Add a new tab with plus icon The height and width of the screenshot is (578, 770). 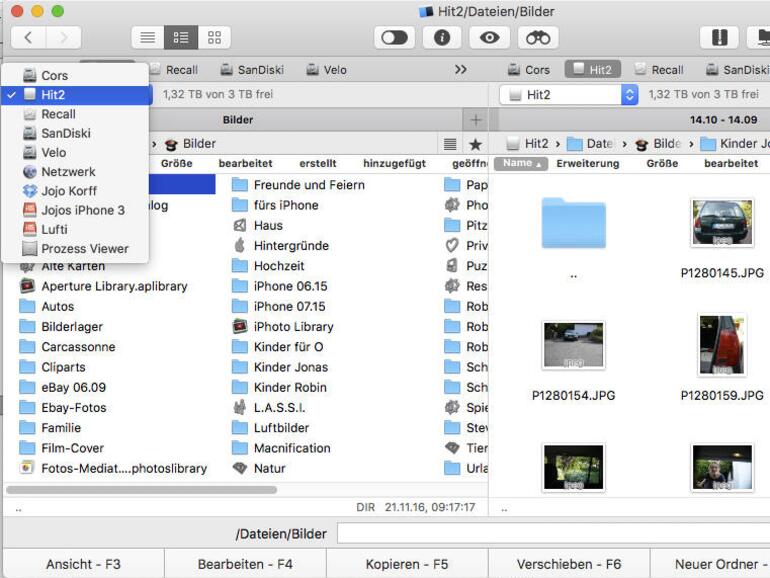coord(475,120)
